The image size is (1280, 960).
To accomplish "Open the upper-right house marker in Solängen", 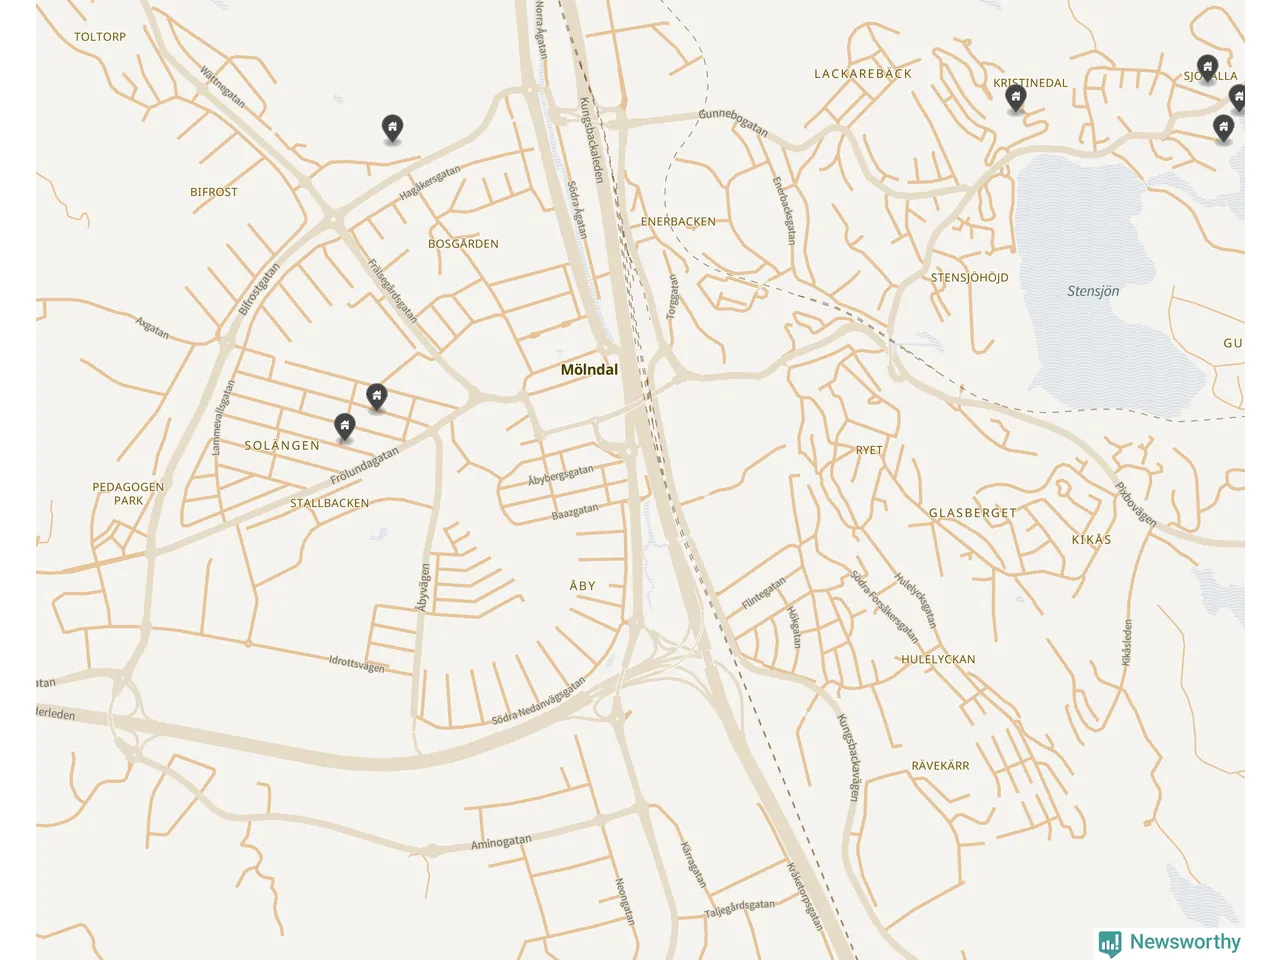I will (x=376, y=397).
